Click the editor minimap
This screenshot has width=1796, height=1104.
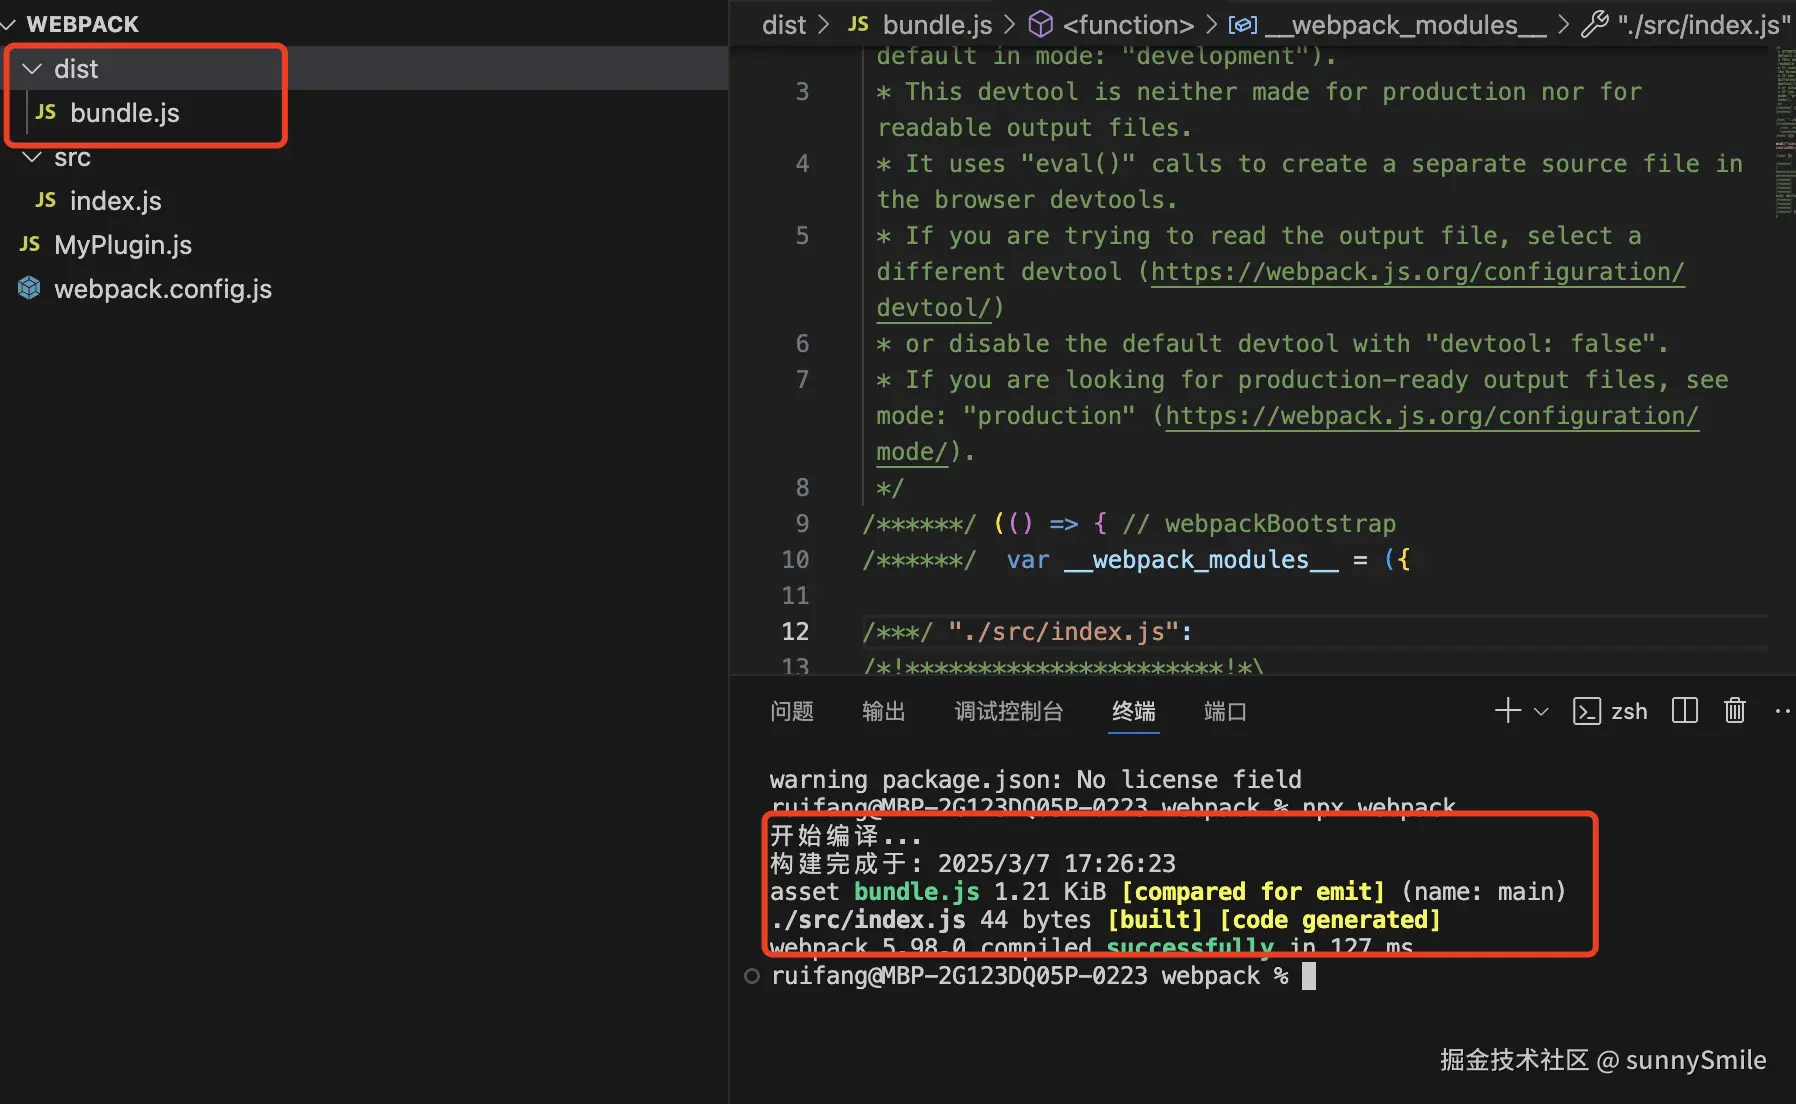(x=1784, y=132)
